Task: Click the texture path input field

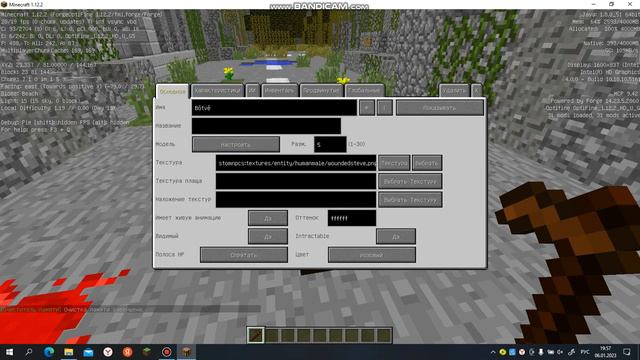Action: pos(296,163)
